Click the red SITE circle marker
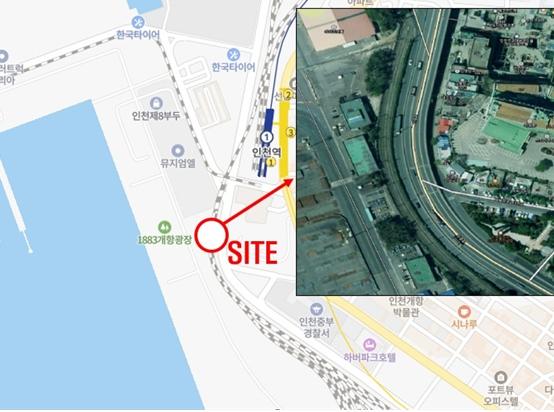554x412 pixels. tap(211, 235)
